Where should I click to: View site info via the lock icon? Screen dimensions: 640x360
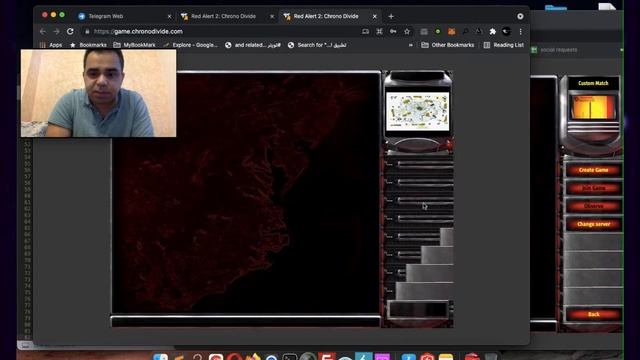[x=87, y=31]
